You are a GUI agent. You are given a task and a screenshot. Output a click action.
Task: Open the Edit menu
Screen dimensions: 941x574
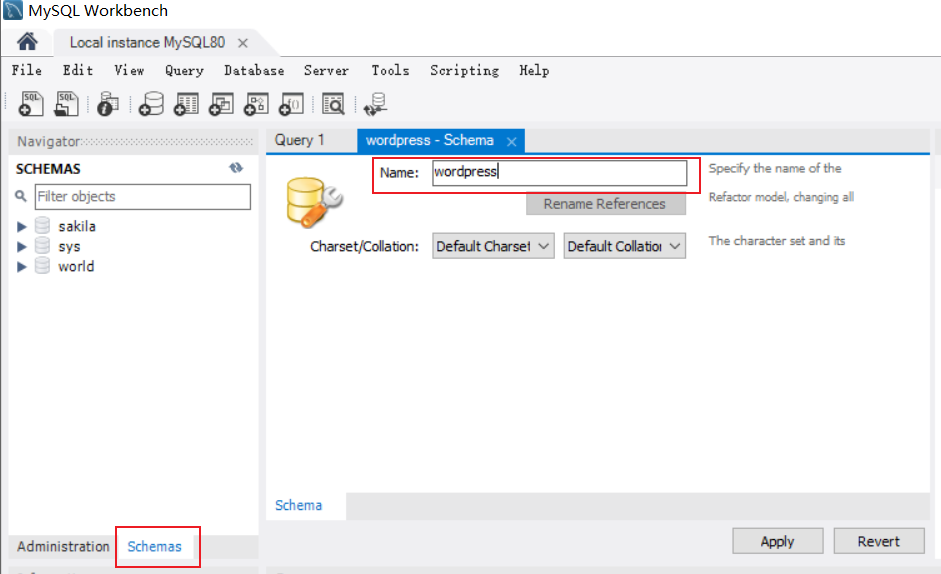pyautogui.click(x=78, y=70)
